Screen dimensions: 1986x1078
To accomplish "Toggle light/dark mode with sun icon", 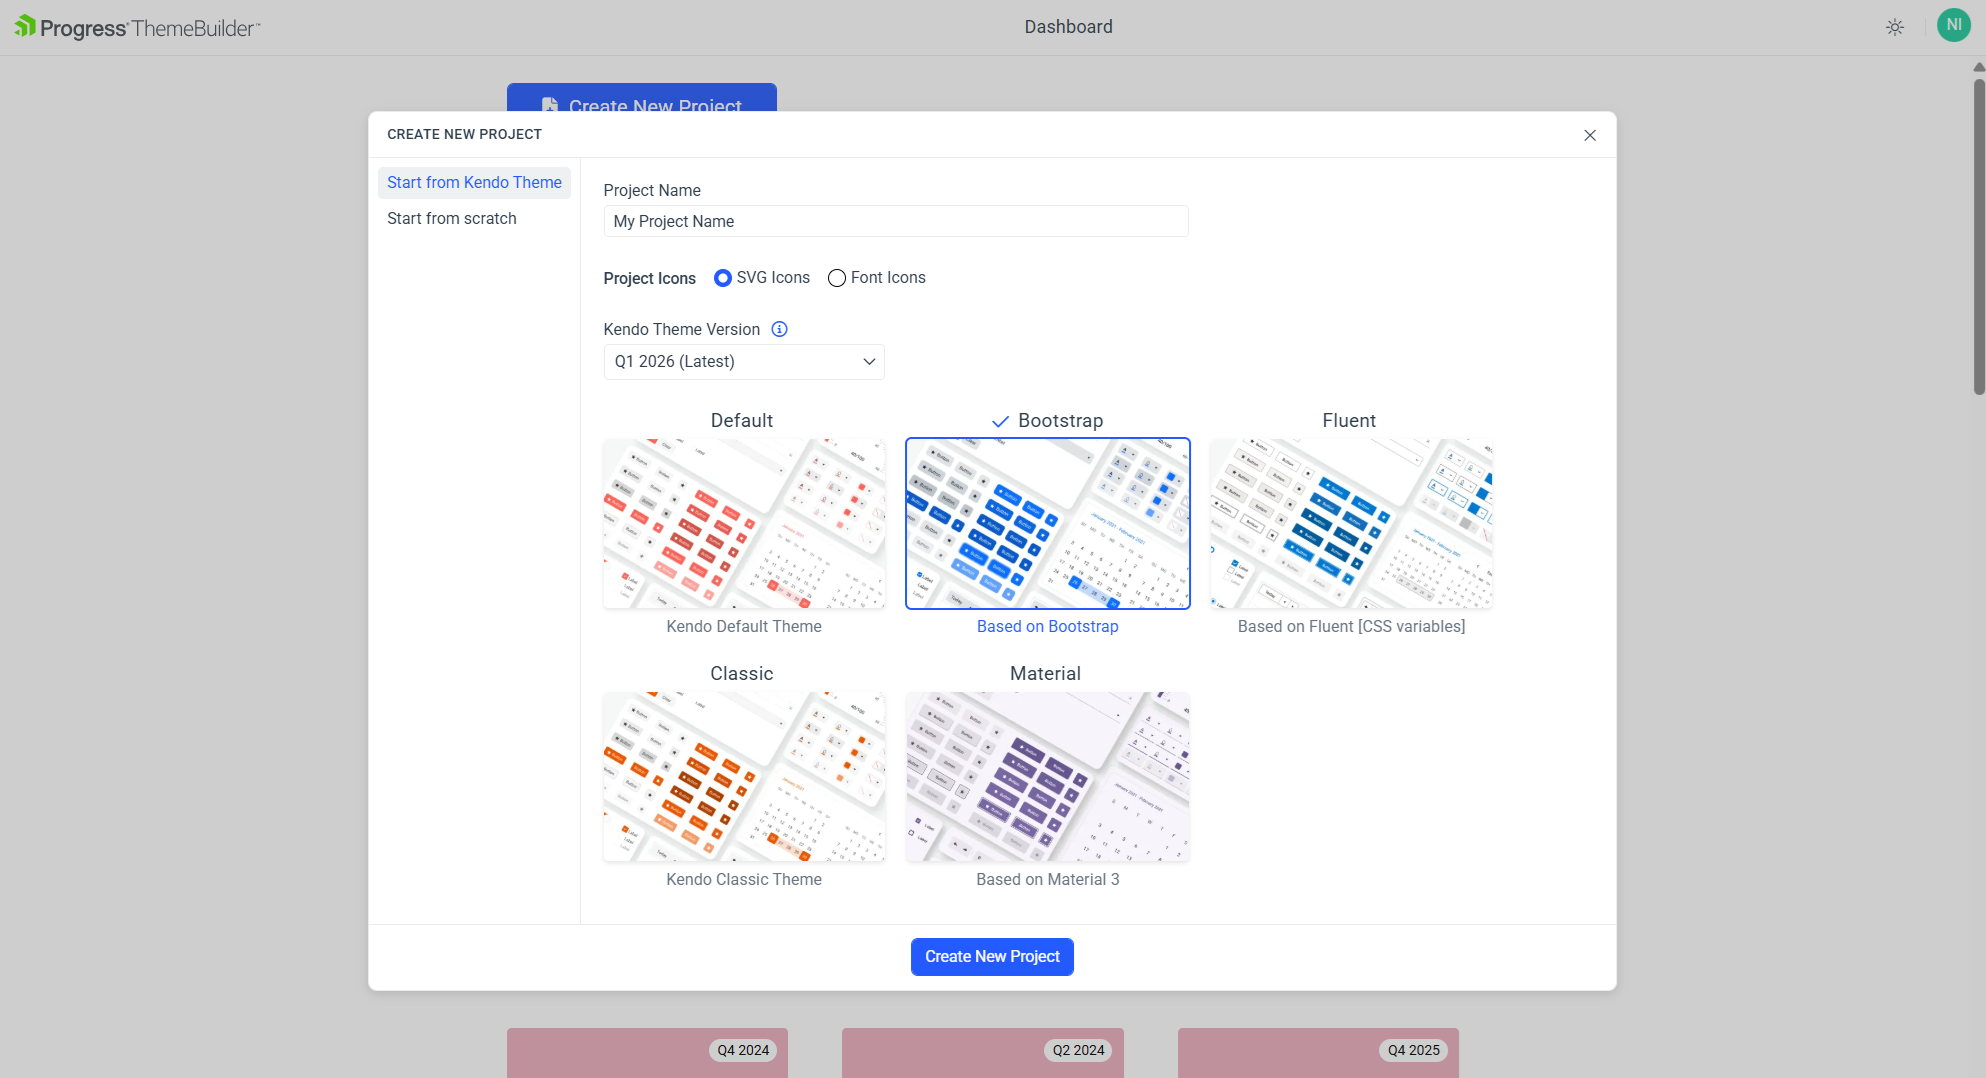I will pos(1895,27).
